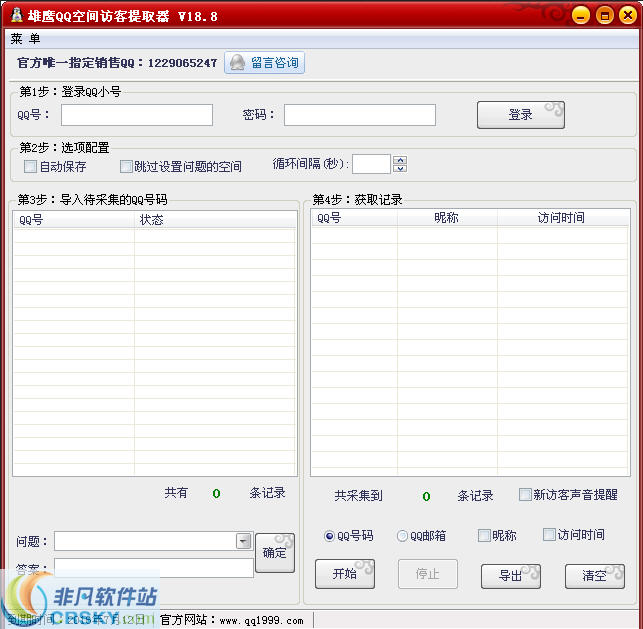The height and width of the screenshot is (629, 643).
Task: Increase loop interval with up arrow
Action: [x=400, y=160]
